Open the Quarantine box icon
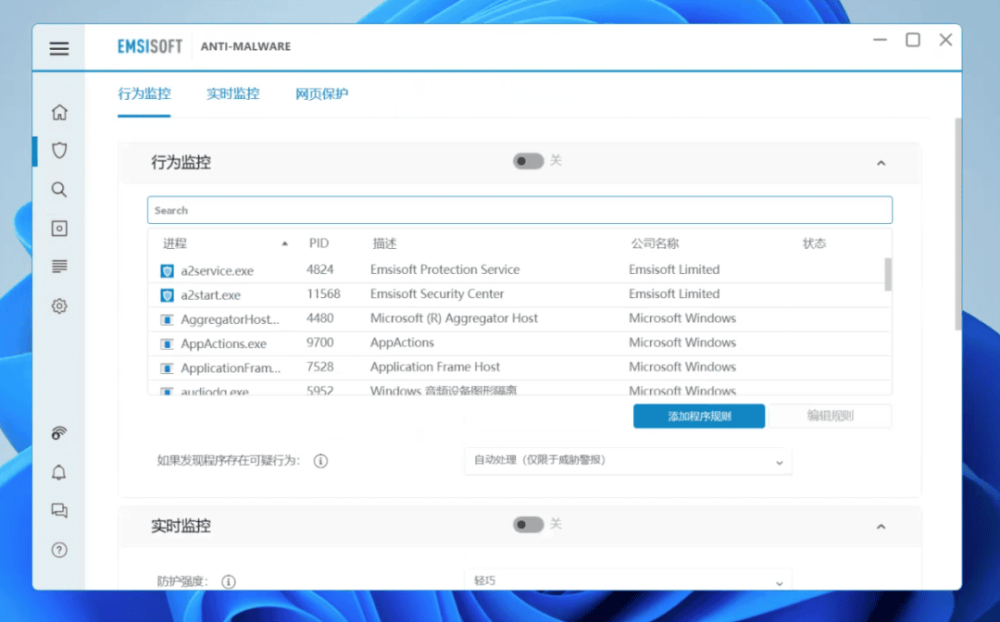 (x=59, y=228)
